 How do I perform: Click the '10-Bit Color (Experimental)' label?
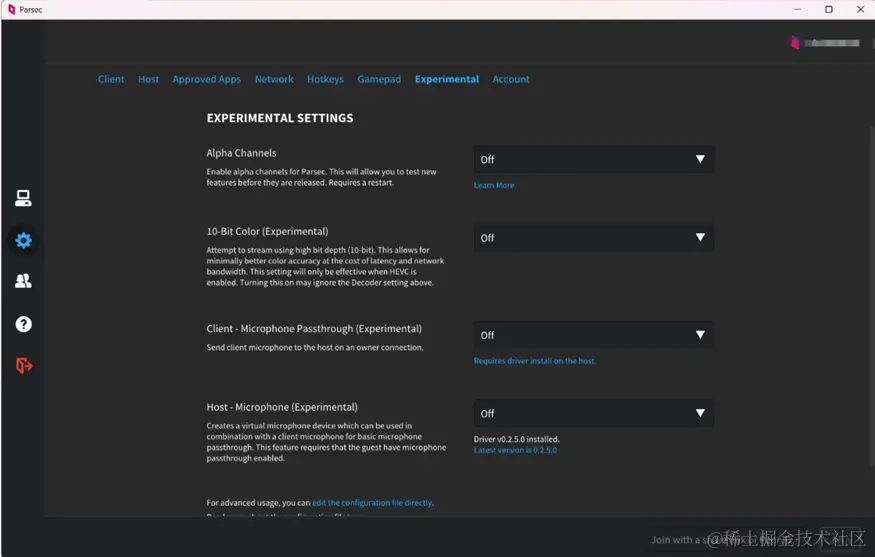(267, 231)
